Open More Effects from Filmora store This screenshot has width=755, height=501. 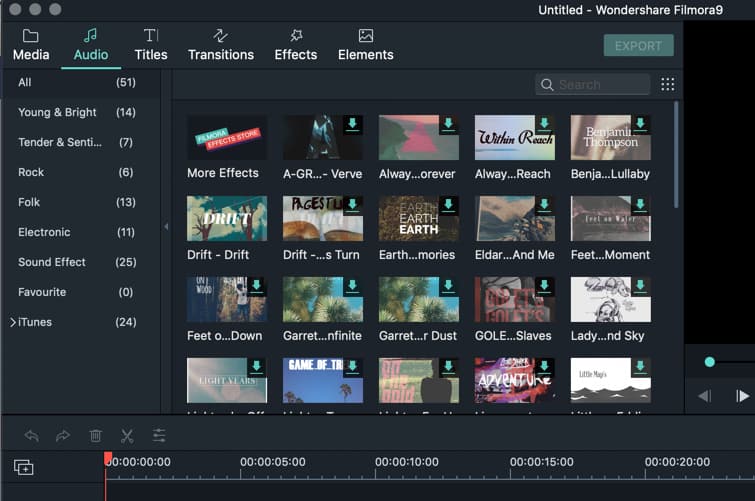point(227,137)
